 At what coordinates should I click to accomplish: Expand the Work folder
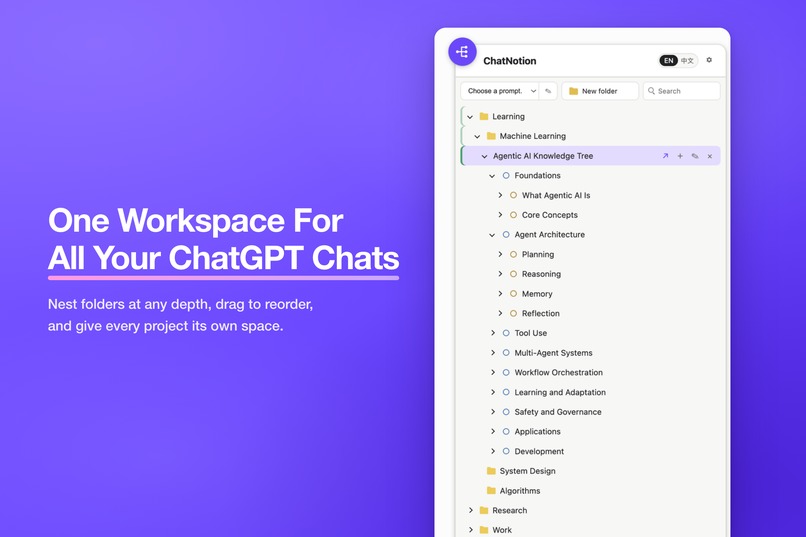click(x=470, y=530)
